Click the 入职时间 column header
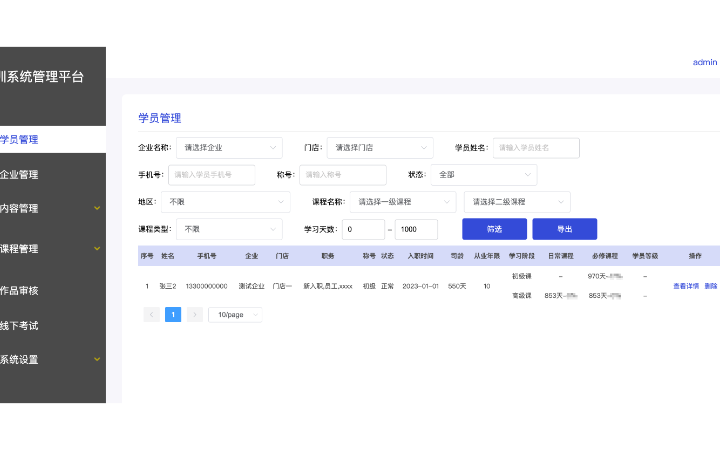Viewport: 720px width, 450px height. (x=421, y=256)
